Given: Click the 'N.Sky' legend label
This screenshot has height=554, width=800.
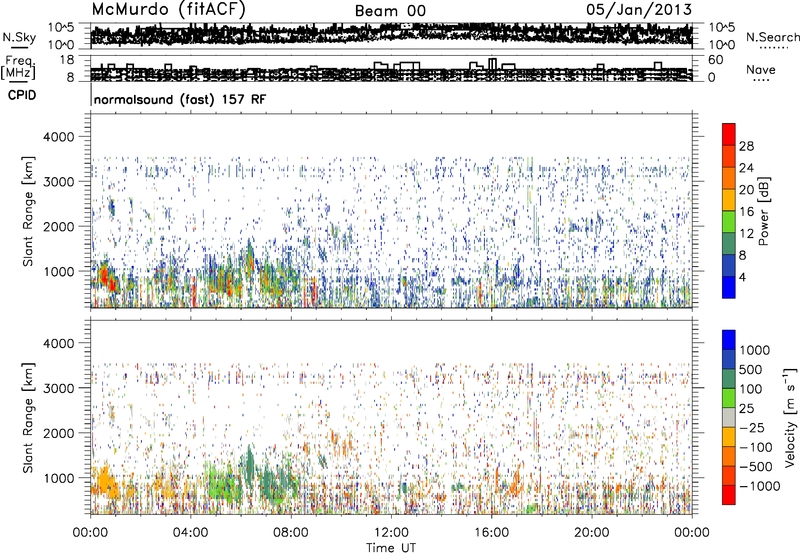Looking at the screenshot, I should [x=19, y=37].
